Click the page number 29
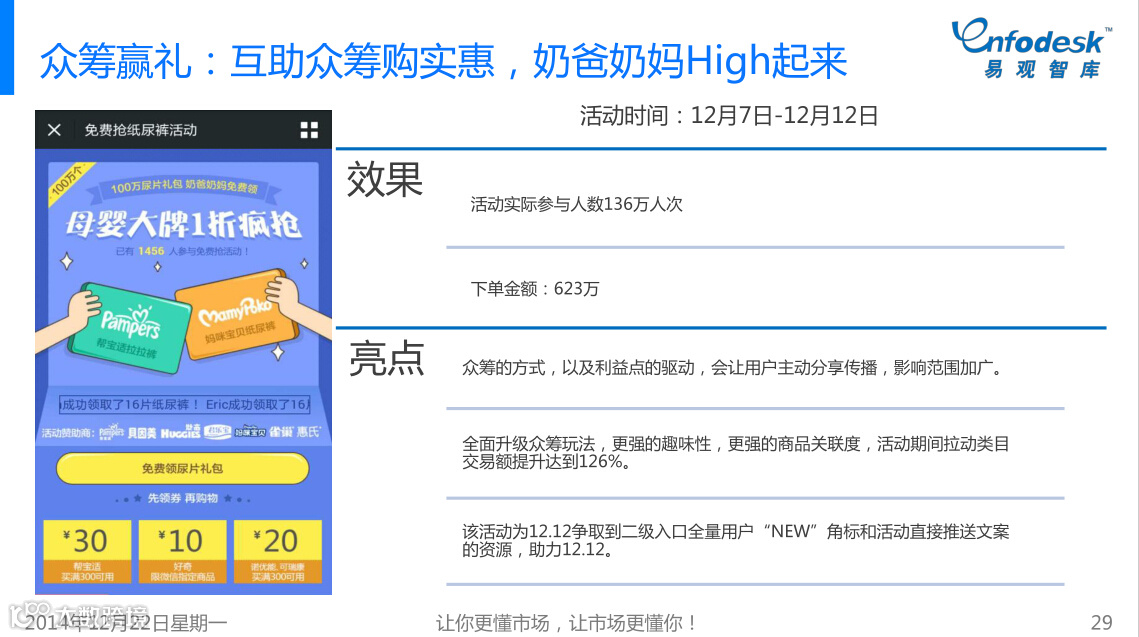The image size is (1139, 637). (x=1101, y=622)
